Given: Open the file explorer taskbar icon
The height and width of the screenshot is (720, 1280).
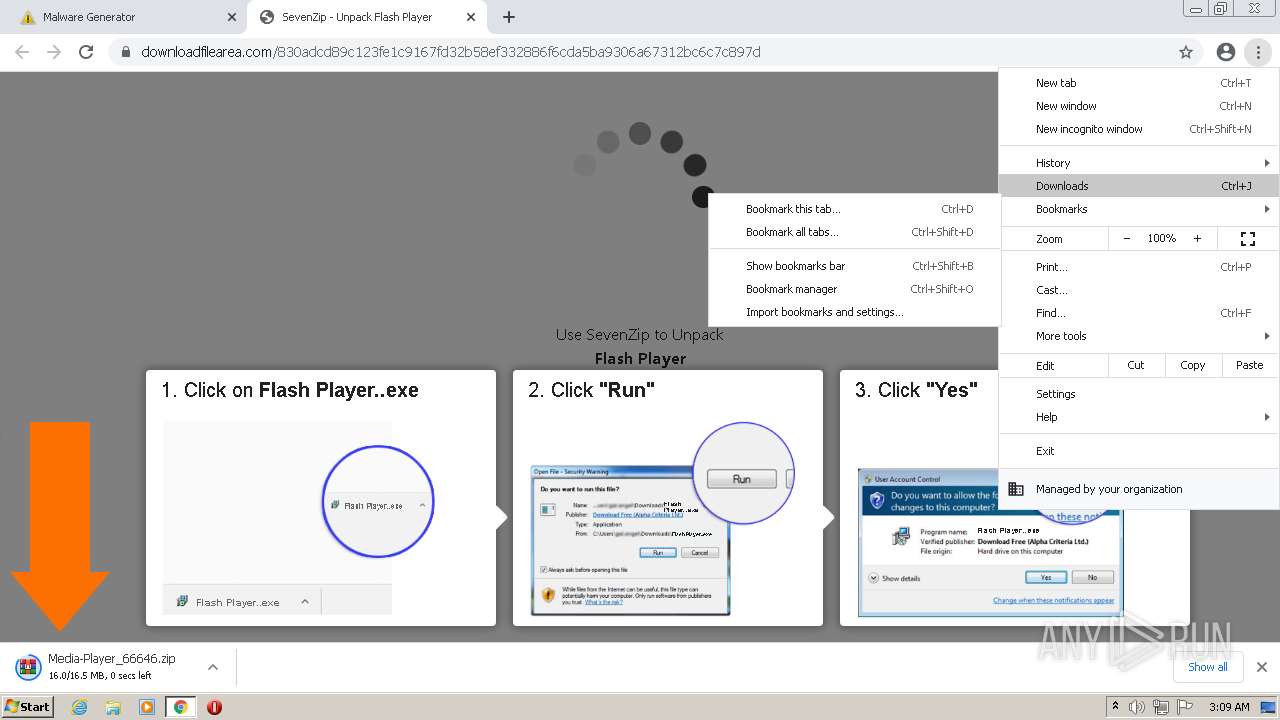Looking at the screenshot, I should click(113, 707).
